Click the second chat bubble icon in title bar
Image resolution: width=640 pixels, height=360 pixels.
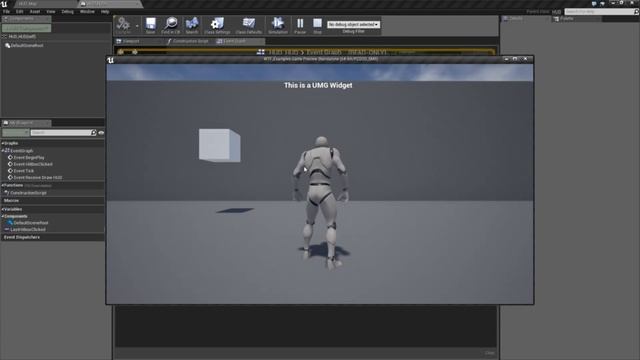click(602, 3)
